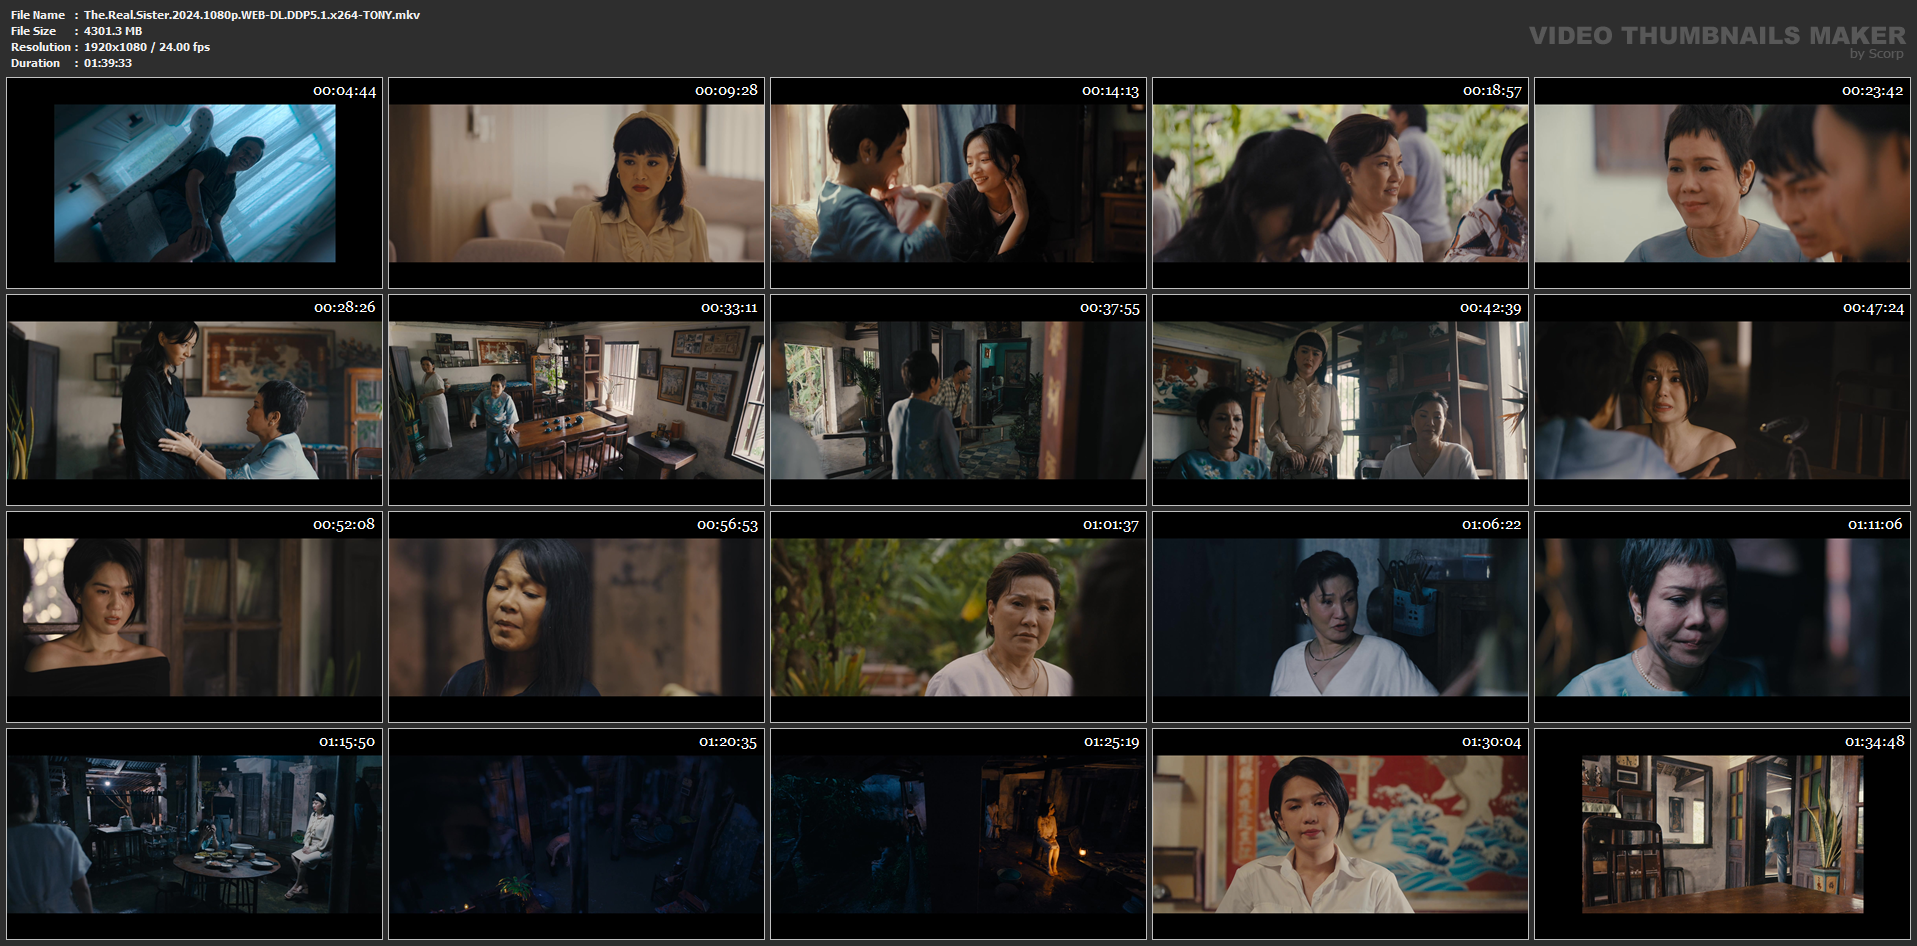
Task: Open the thumbnail at 00:33:11
Action: (576, 400)
